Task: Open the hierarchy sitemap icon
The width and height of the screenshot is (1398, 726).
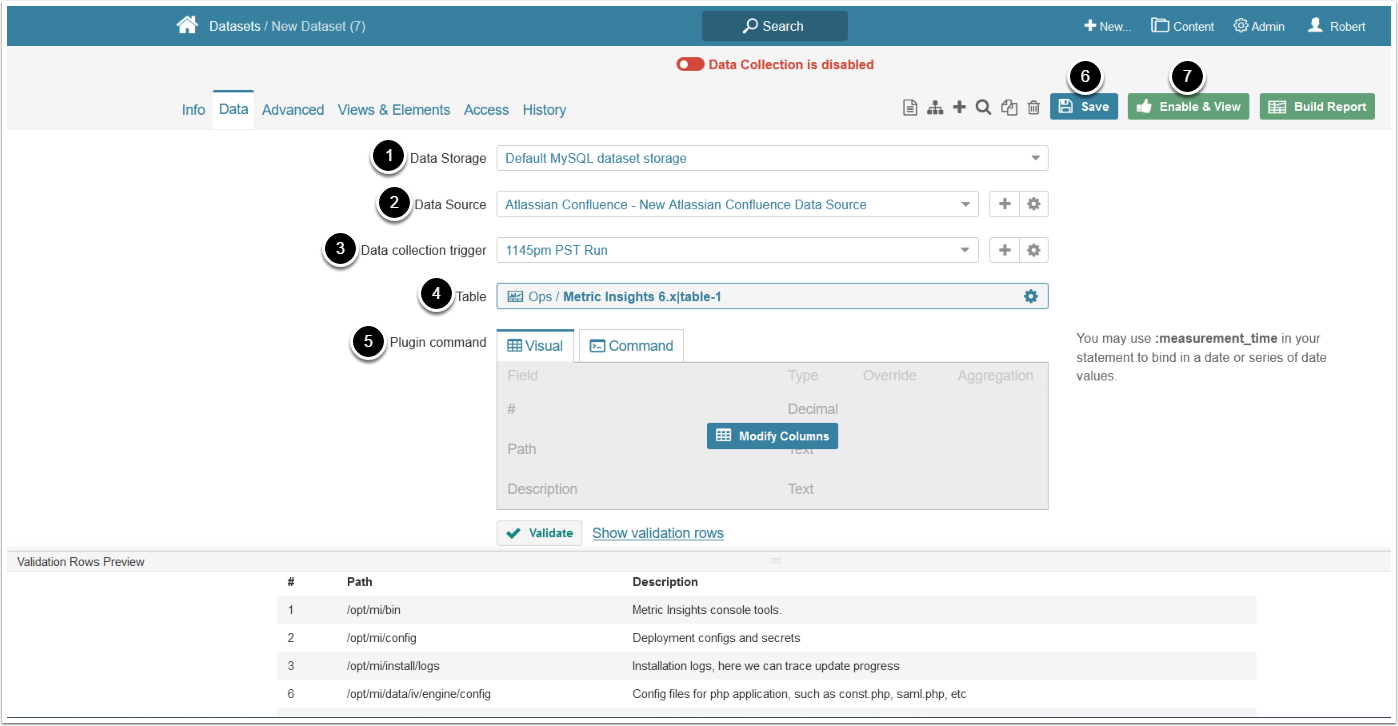Action: pos(935,108)
